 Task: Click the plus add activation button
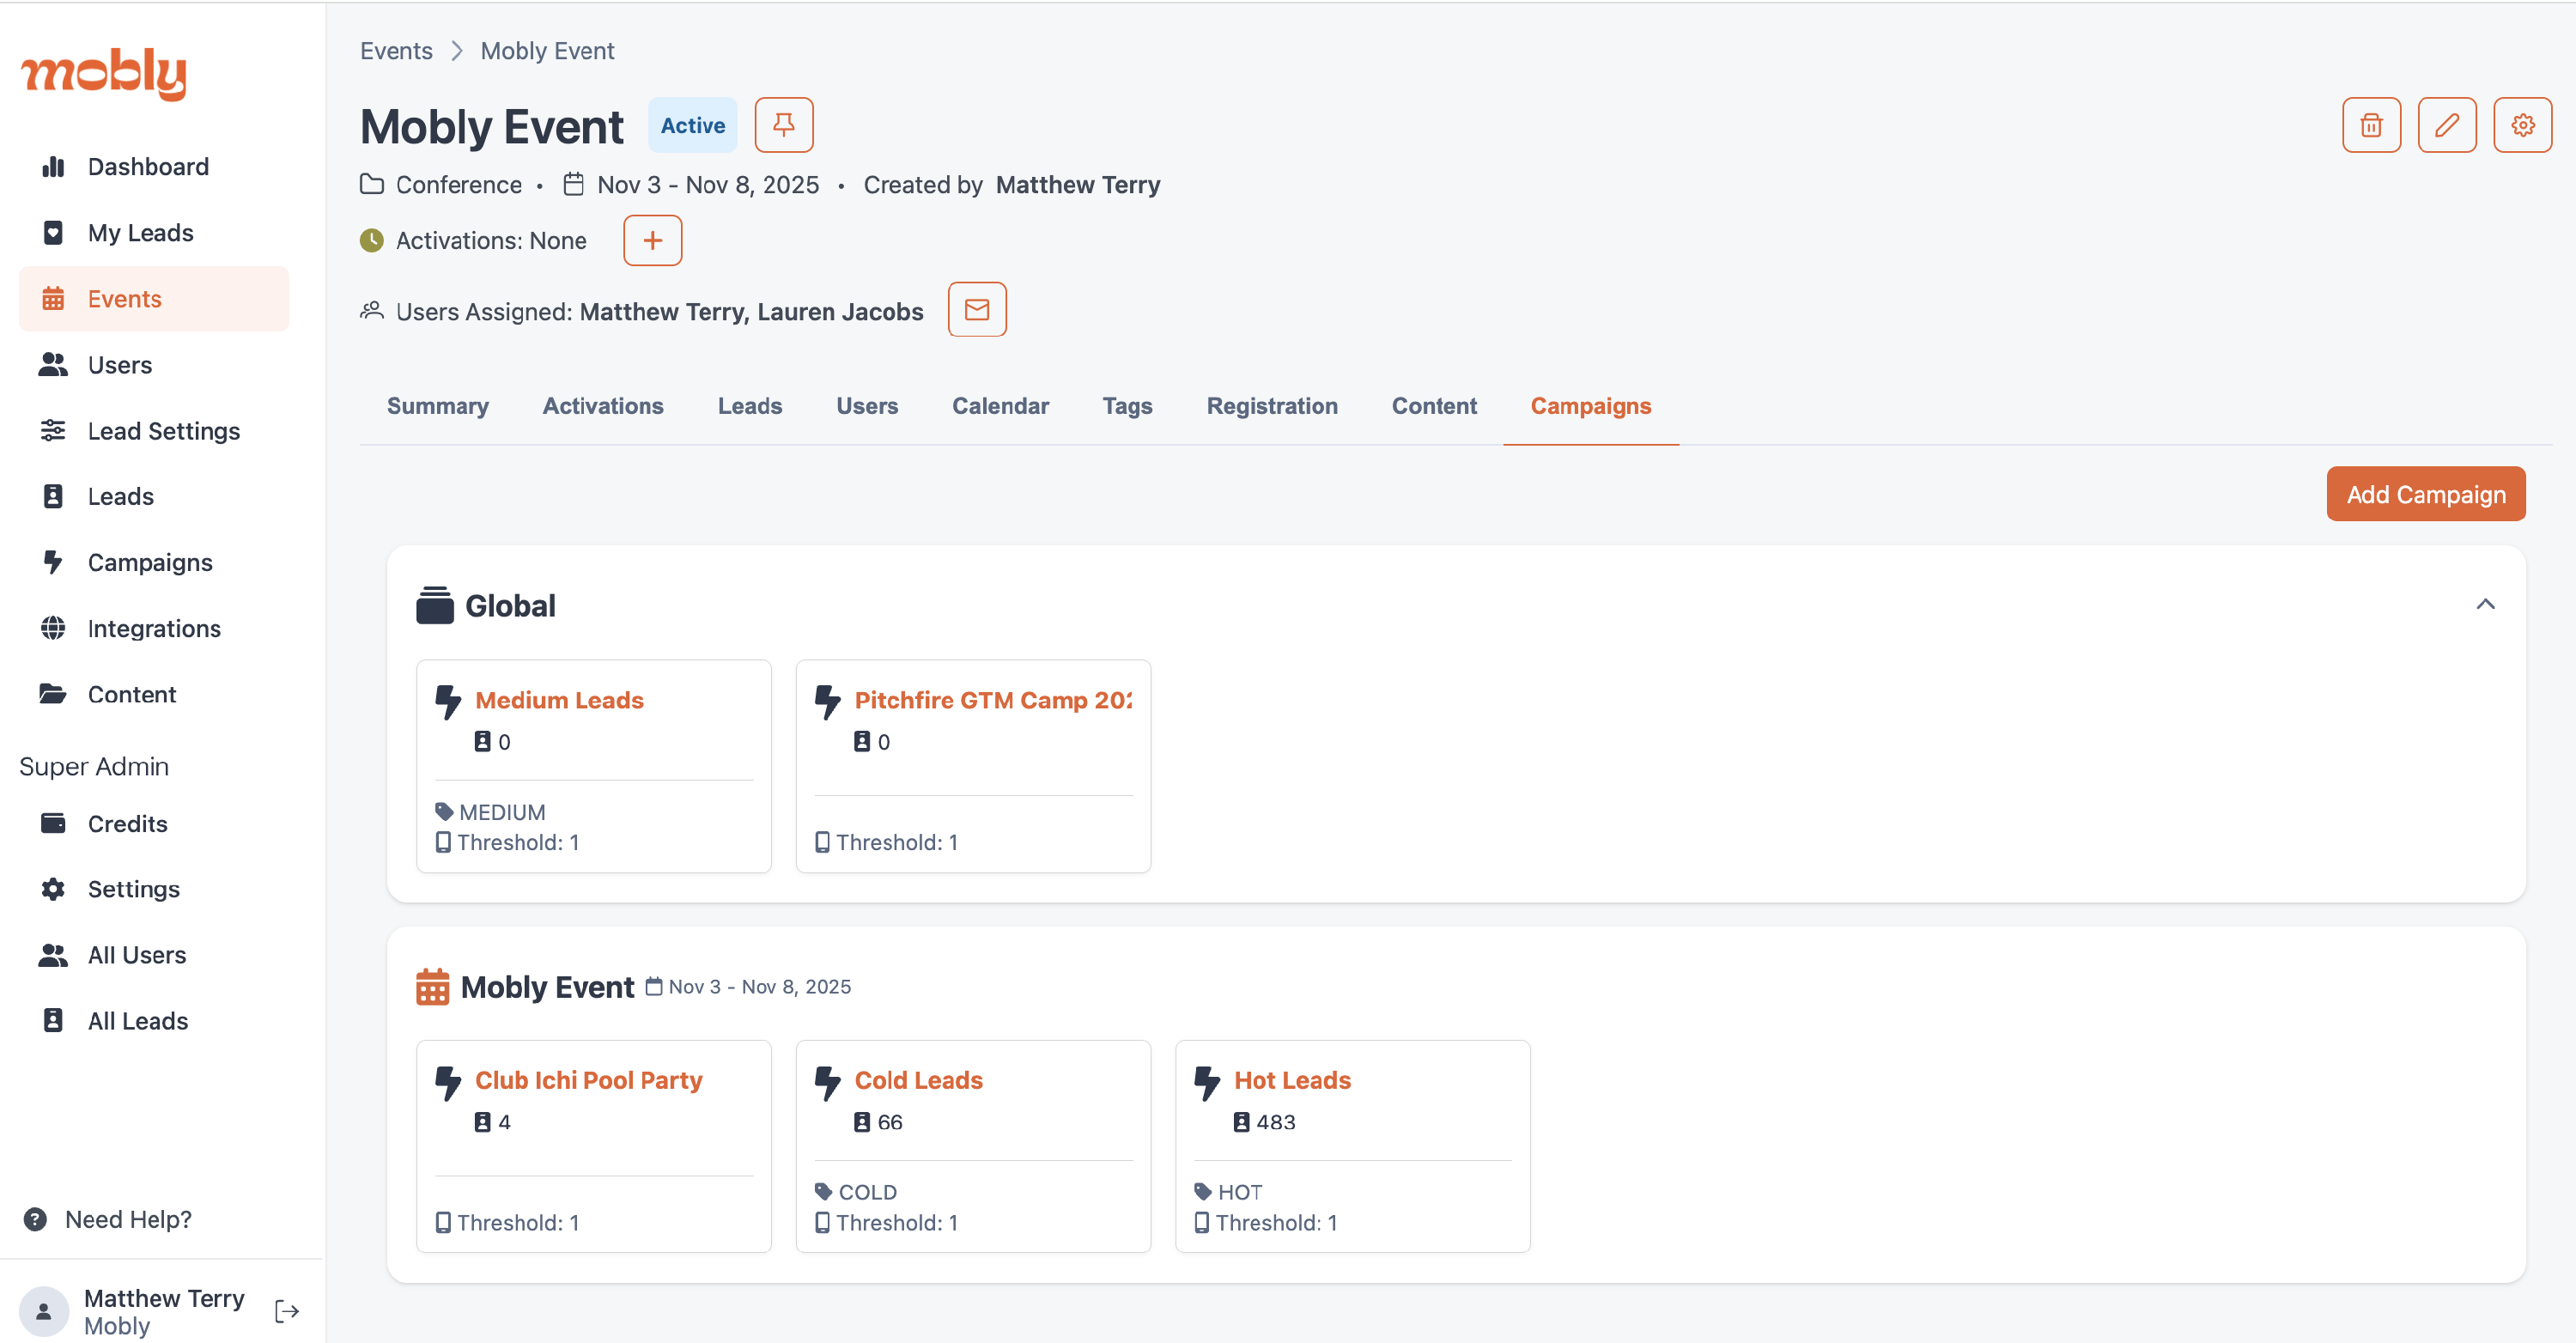[652, 241]
